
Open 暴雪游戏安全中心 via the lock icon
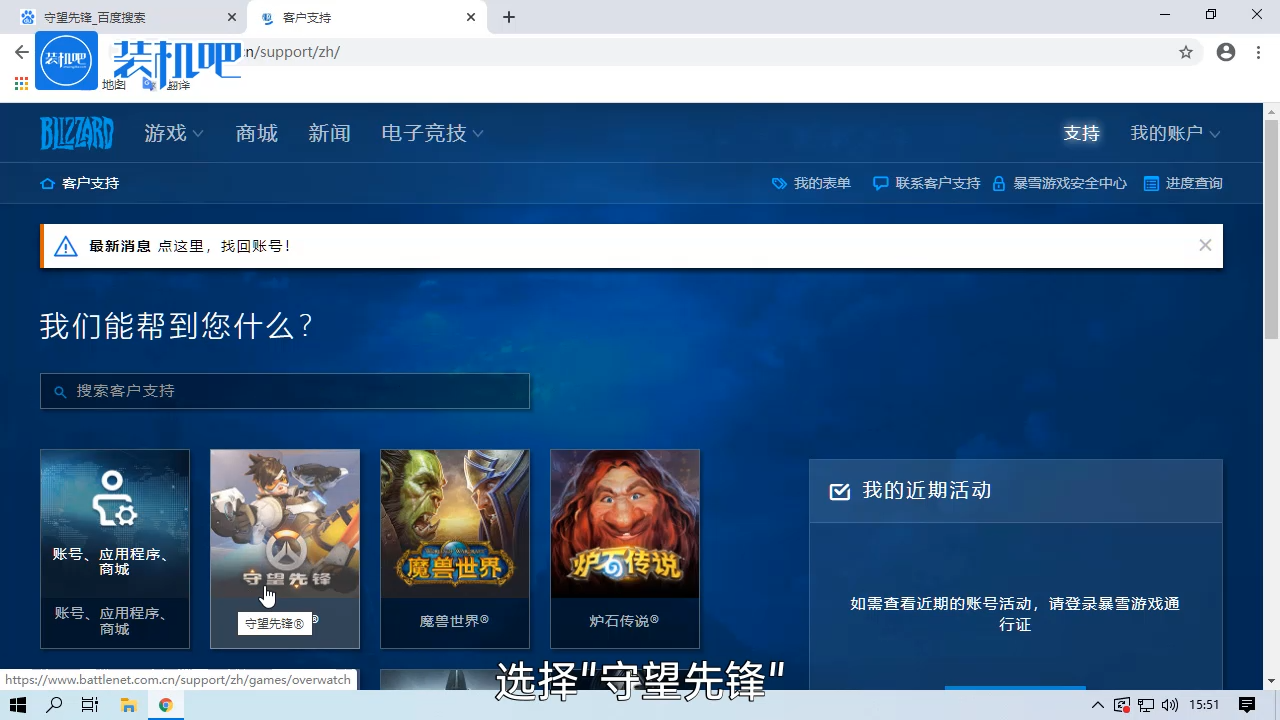click(x=998, y=183)
